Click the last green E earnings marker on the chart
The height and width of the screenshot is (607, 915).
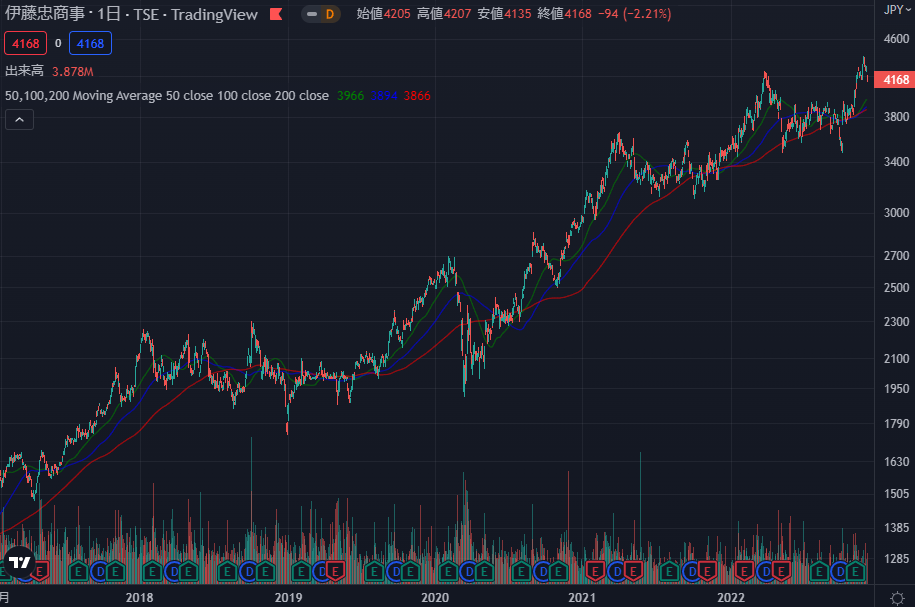[x=855, y=572]
